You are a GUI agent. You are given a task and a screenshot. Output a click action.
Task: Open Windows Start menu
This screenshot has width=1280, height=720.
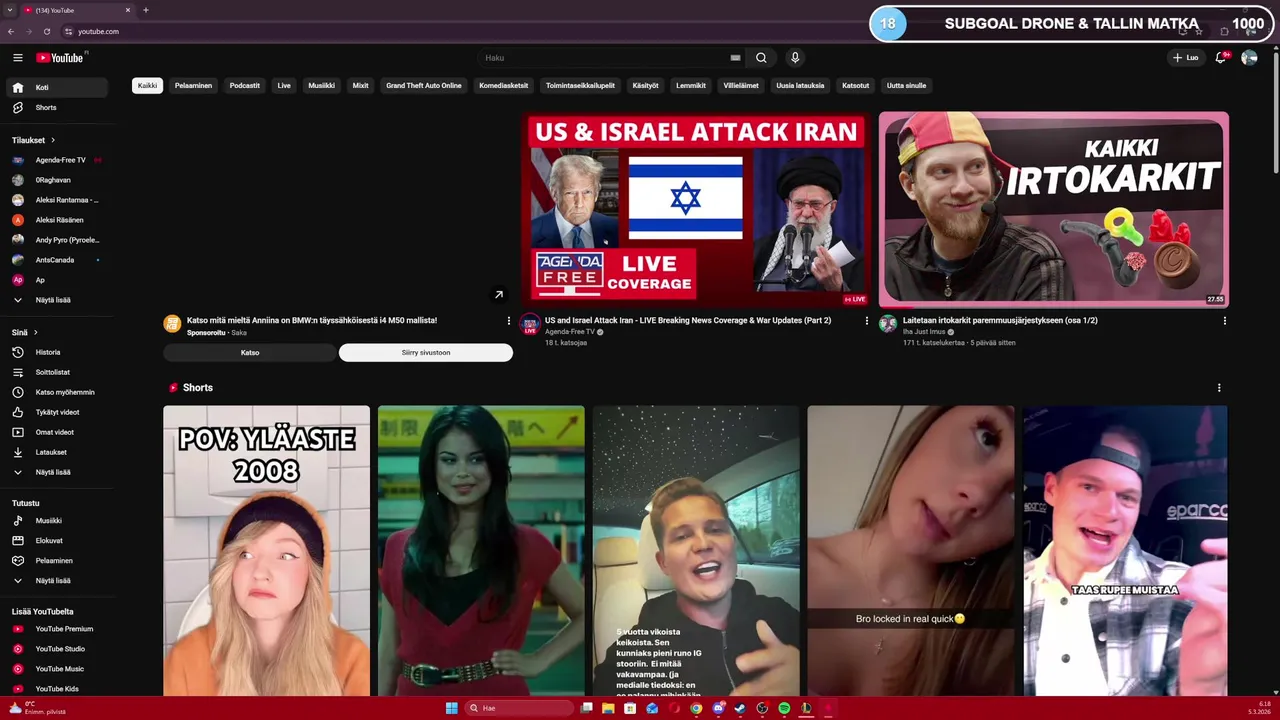[451, 708]
